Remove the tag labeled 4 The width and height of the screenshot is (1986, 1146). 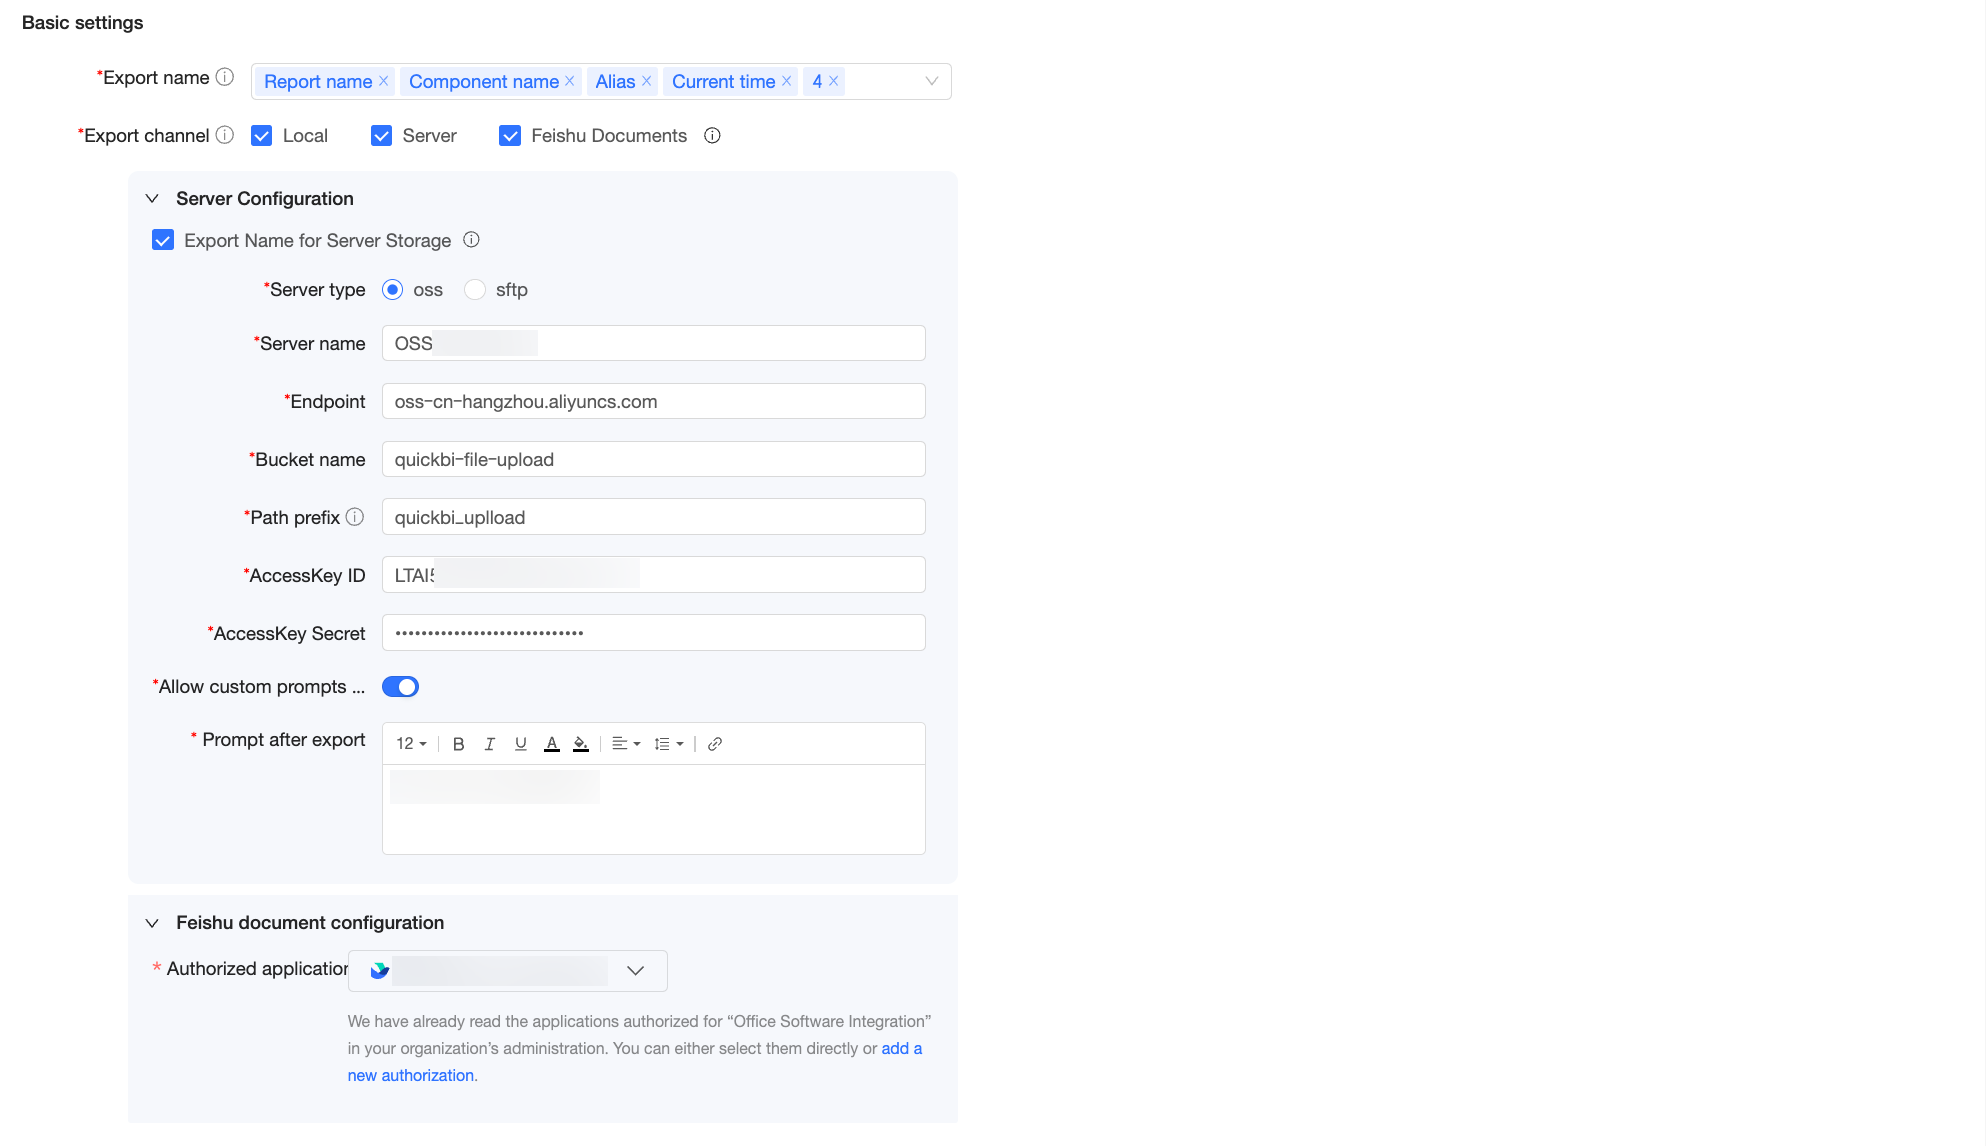pyautogui.click(x=833, y=81)
